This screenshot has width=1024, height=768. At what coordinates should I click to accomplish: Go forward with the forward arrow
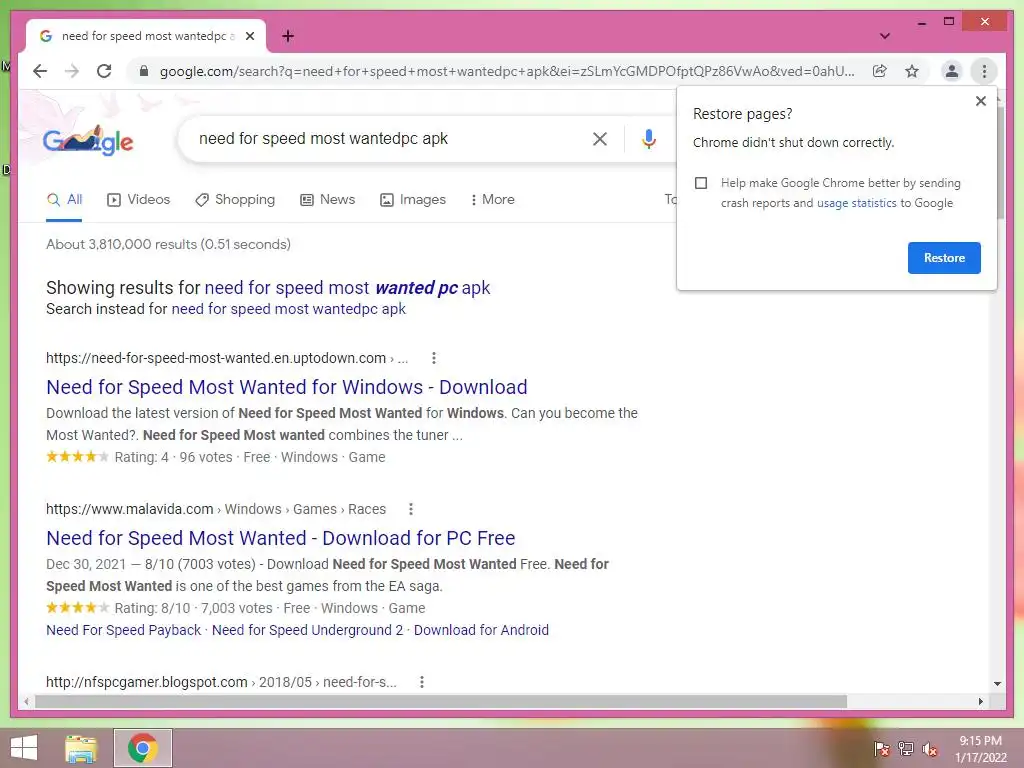[72, 71]
